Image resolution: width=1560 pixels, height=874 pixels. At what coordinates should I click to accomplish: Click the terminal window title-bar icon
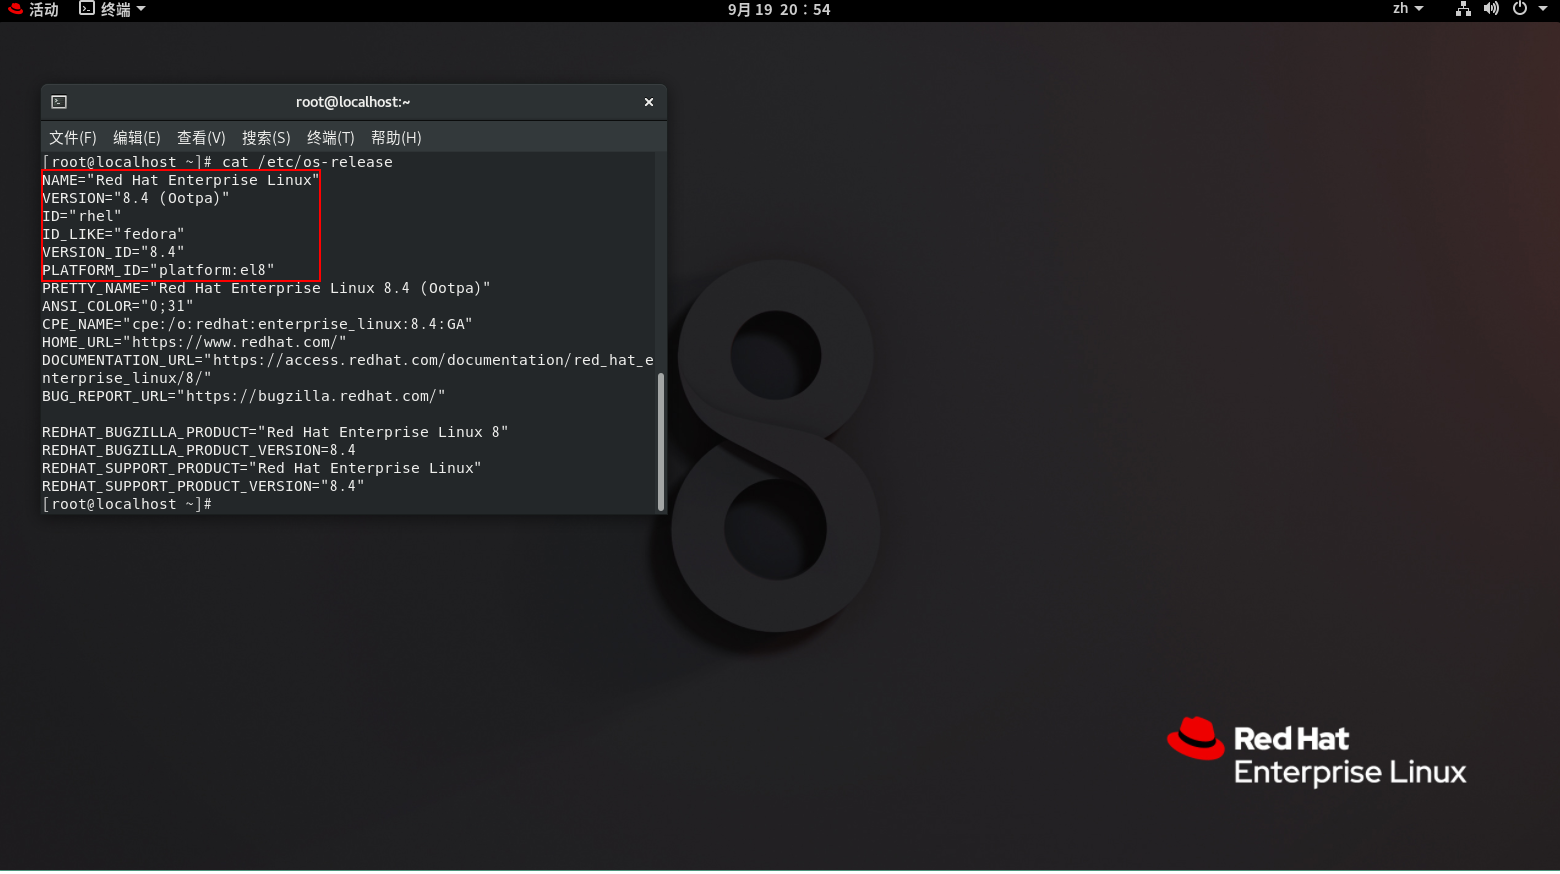pos(59,102)
